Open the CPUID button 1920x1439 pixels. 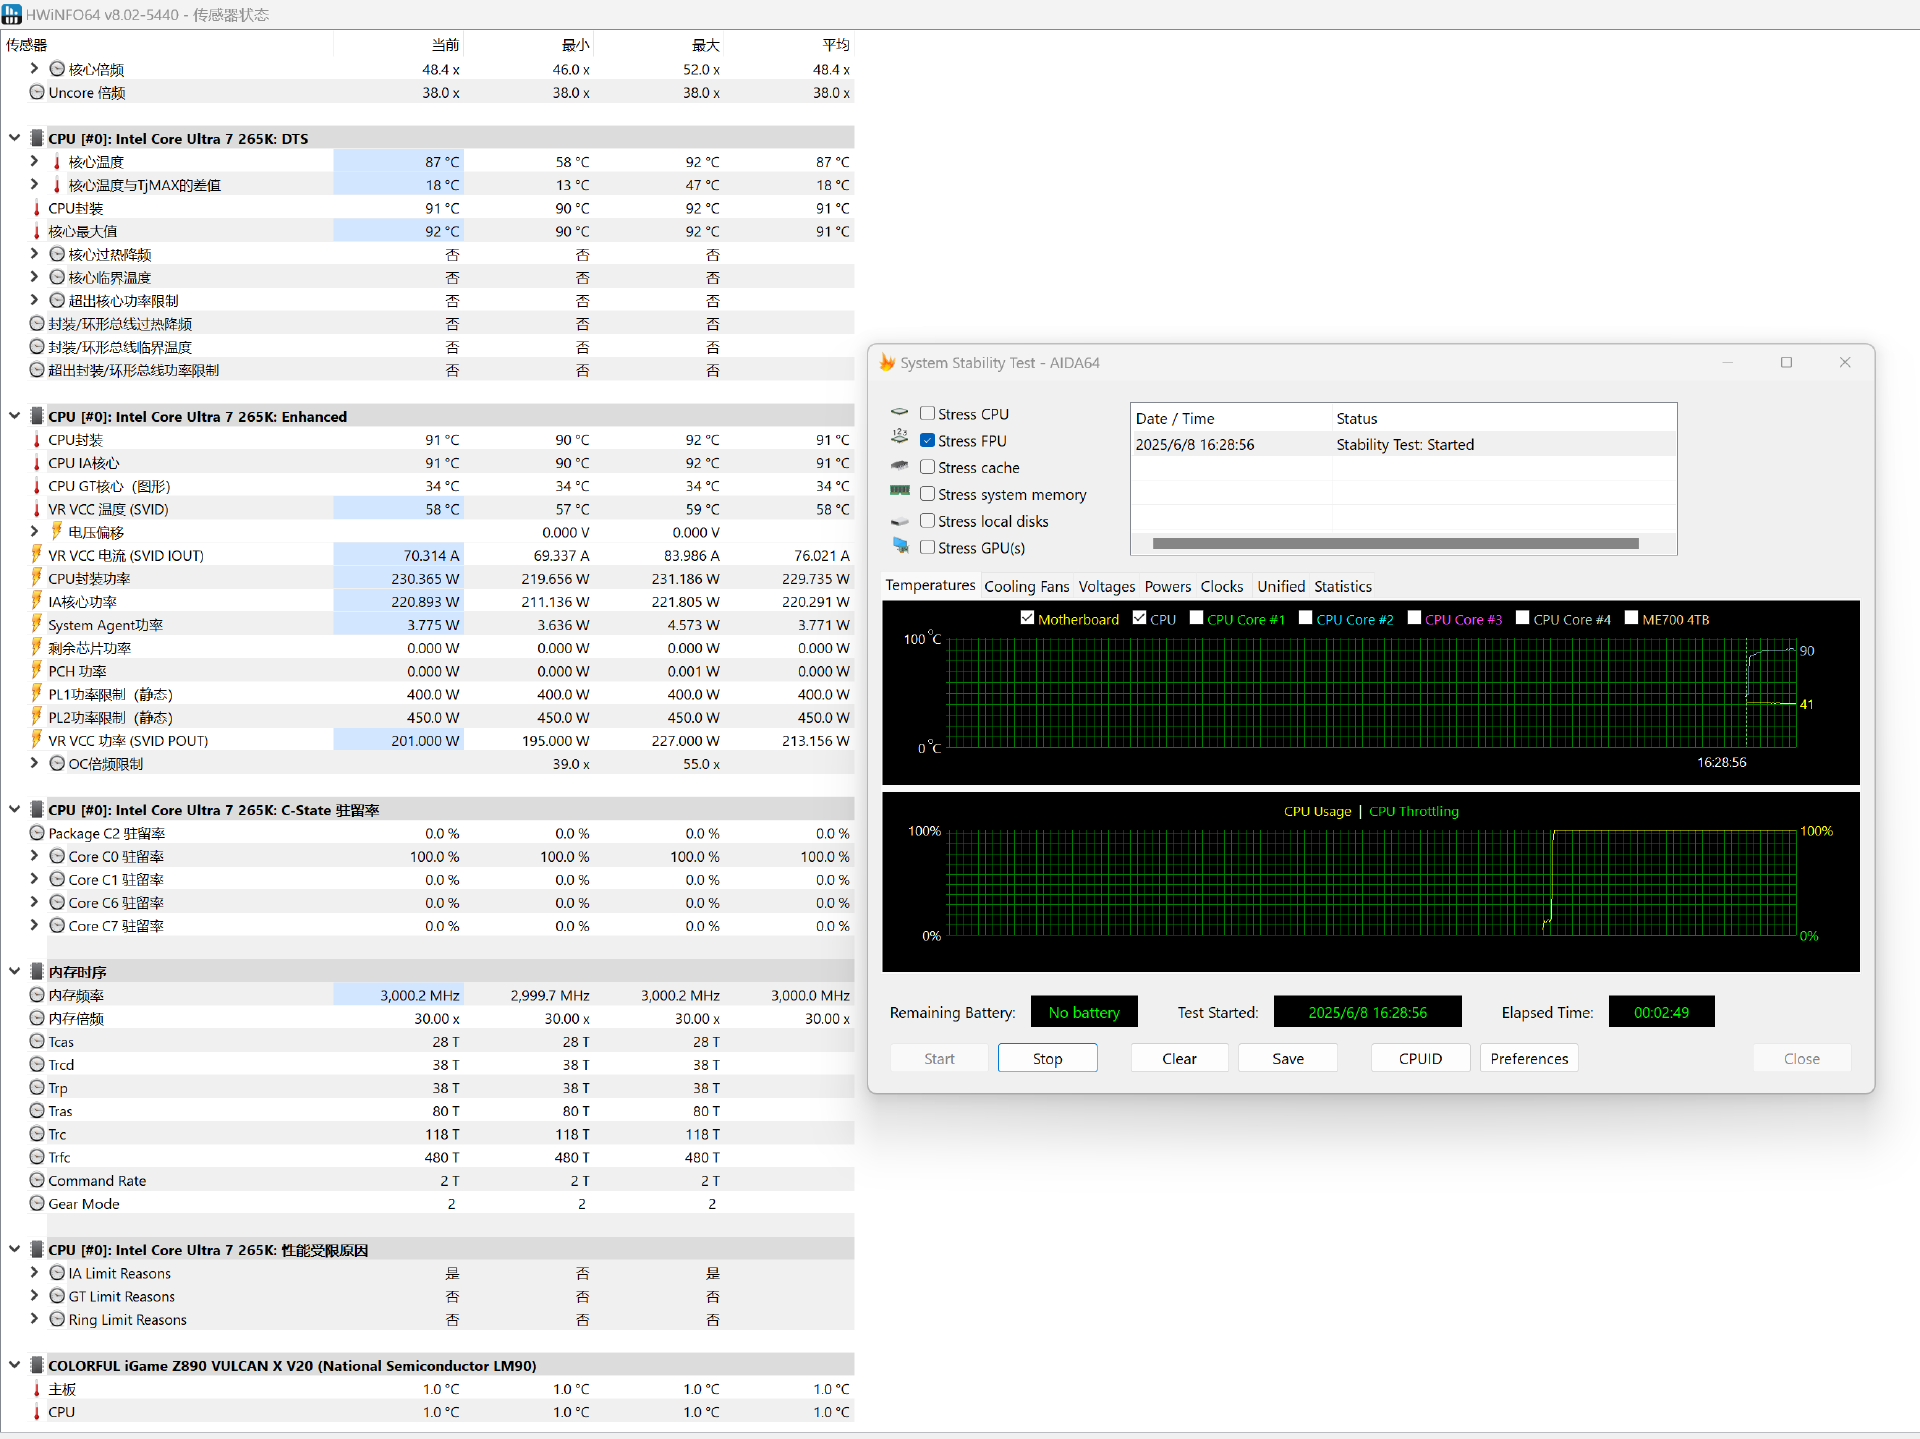point(1420,1058)
